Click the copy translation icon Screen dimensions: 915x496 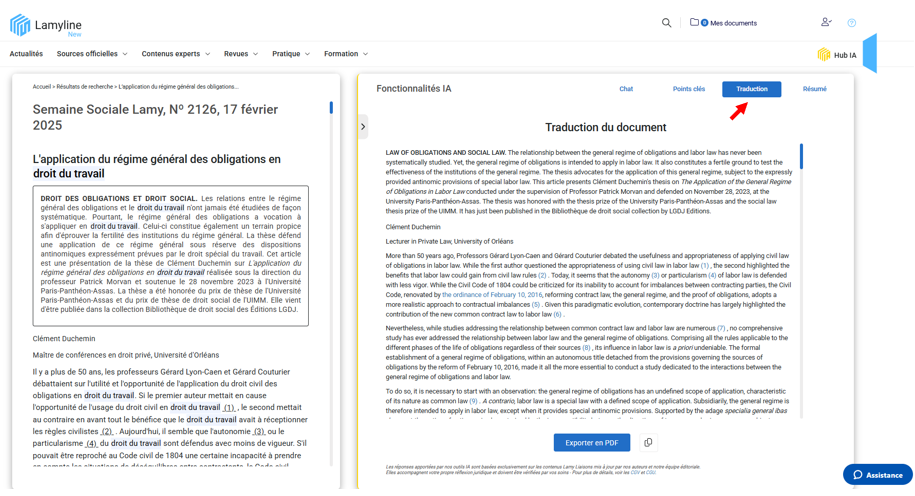pyautogui.click(x=648, y=442)
